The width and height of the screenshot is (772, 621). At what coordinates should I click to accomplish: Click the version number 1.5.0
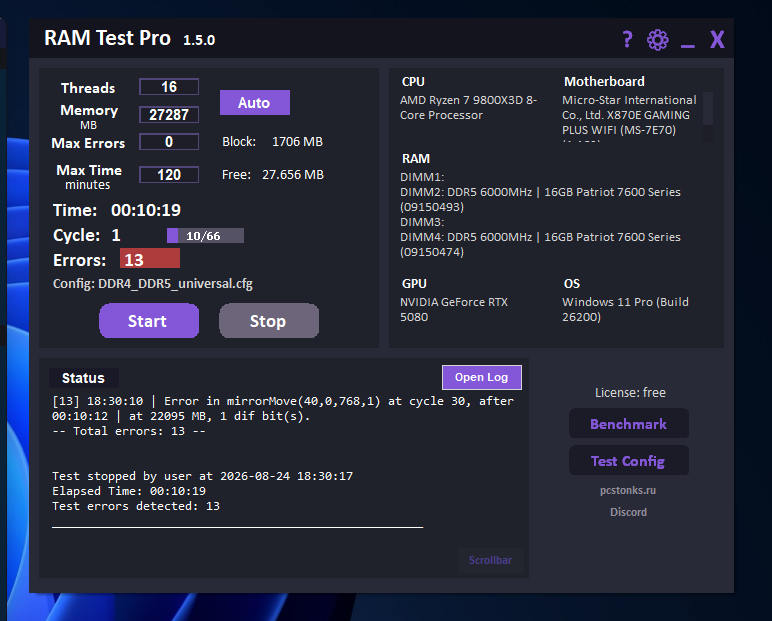tap(199, 40)
